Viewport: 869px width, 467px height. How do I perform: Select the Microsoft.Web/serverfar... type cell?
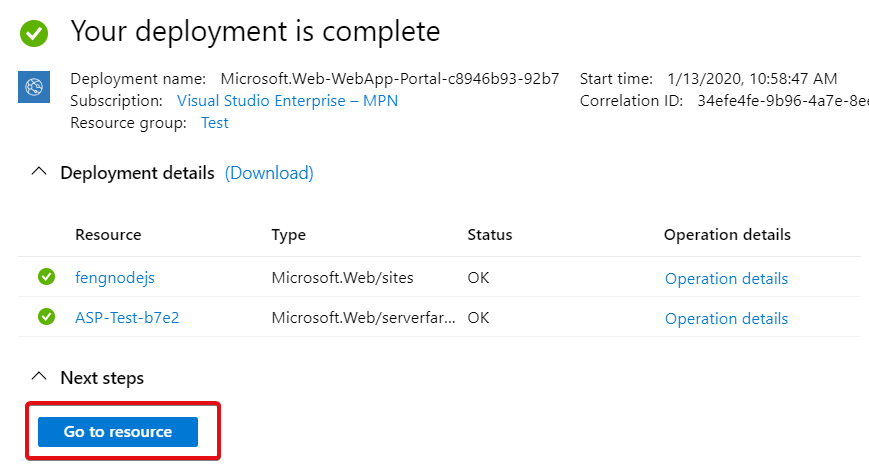tap(363, 318)
